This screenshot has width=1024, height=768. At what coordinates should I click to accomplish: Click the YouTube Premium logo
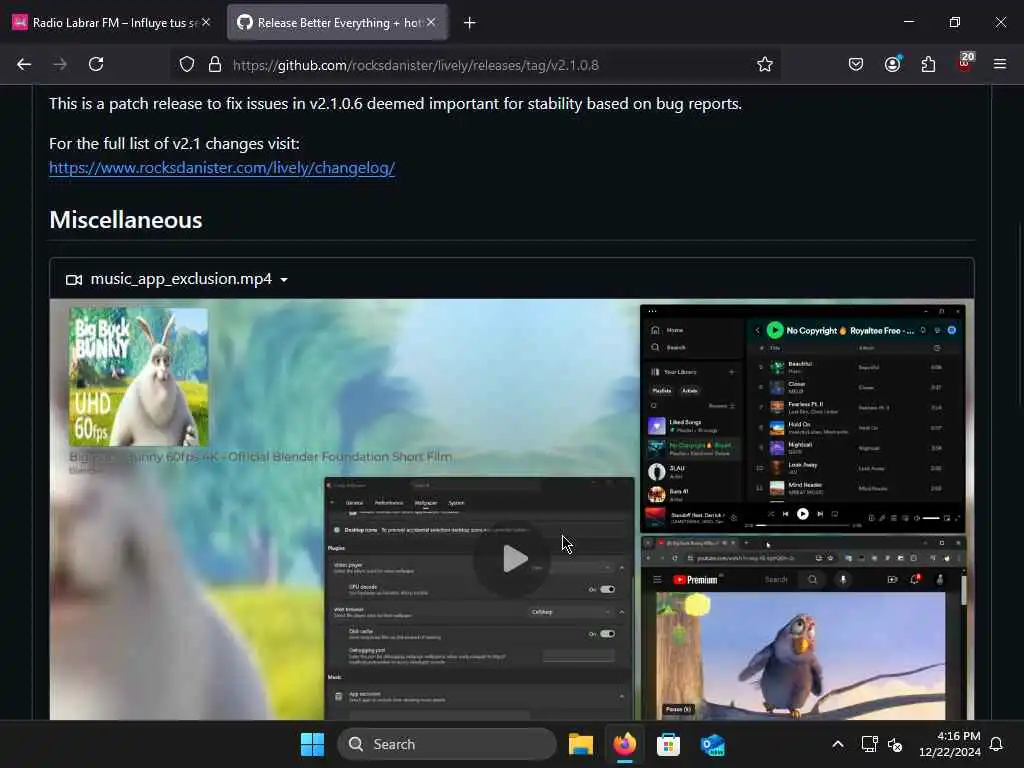(x=696, y=579)
